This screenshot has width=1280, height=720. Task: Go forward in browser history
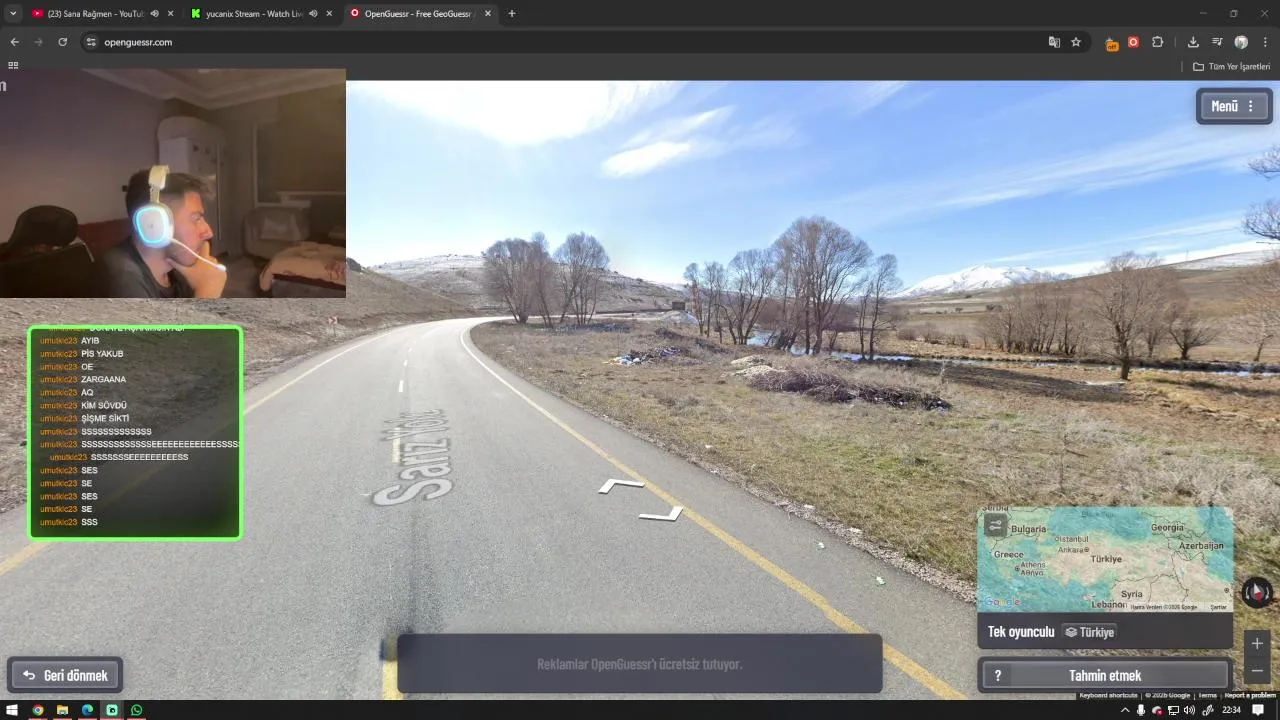(x=38, y=42)
